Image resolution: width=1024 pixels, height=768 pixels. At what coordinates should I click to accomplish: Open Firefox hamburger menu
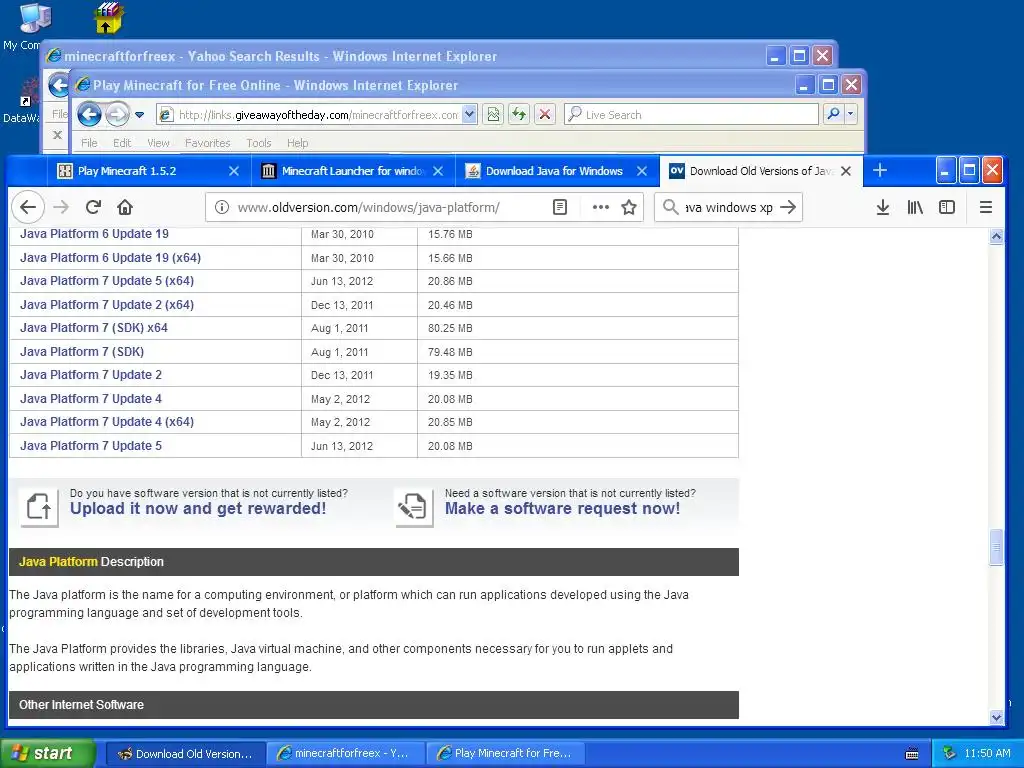(986, 208)
